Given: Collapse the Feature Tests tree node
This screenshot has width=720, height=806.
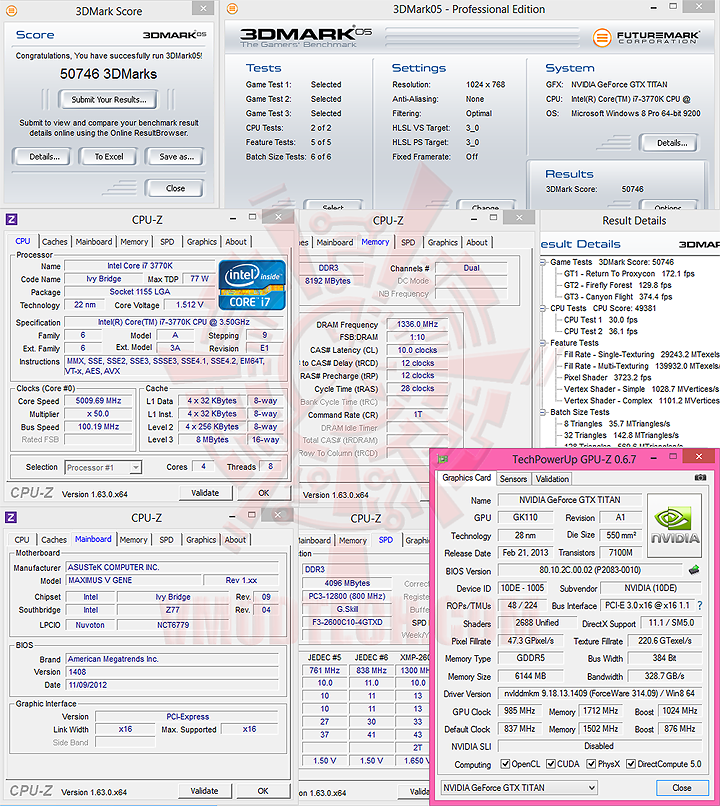Looking at the screenshot, I should pos(543,343).
